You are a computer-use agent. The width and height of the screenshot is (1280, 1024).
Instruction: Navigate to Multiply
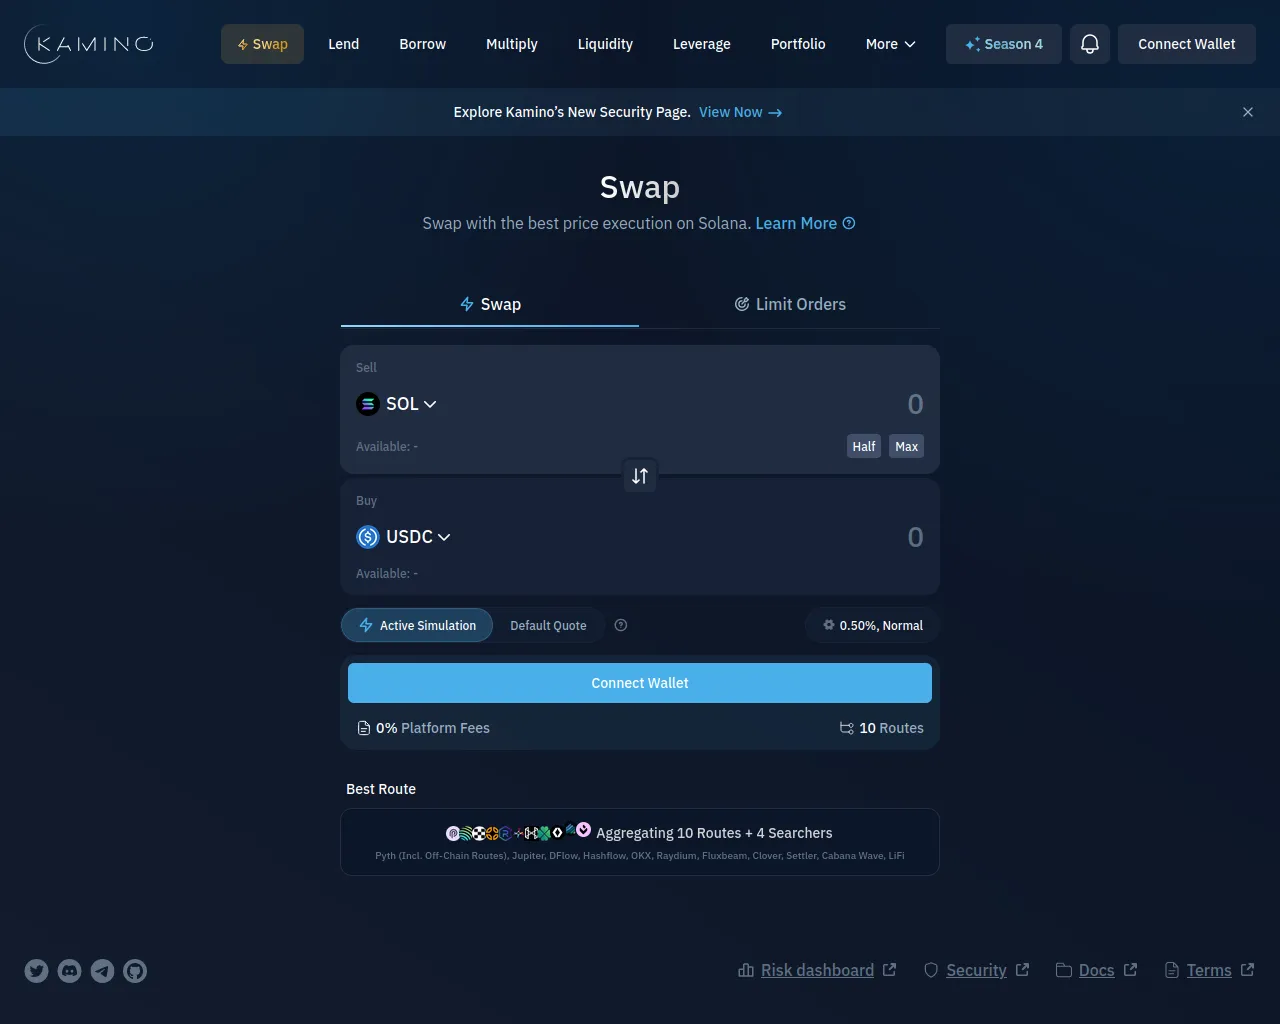coord(512,44)
